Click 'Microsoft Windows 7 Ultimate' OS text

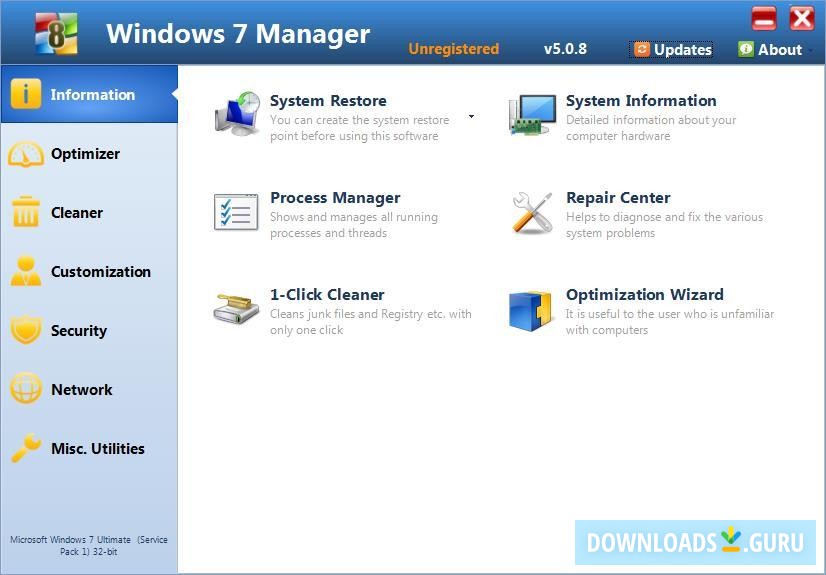[x=71, y=540]
